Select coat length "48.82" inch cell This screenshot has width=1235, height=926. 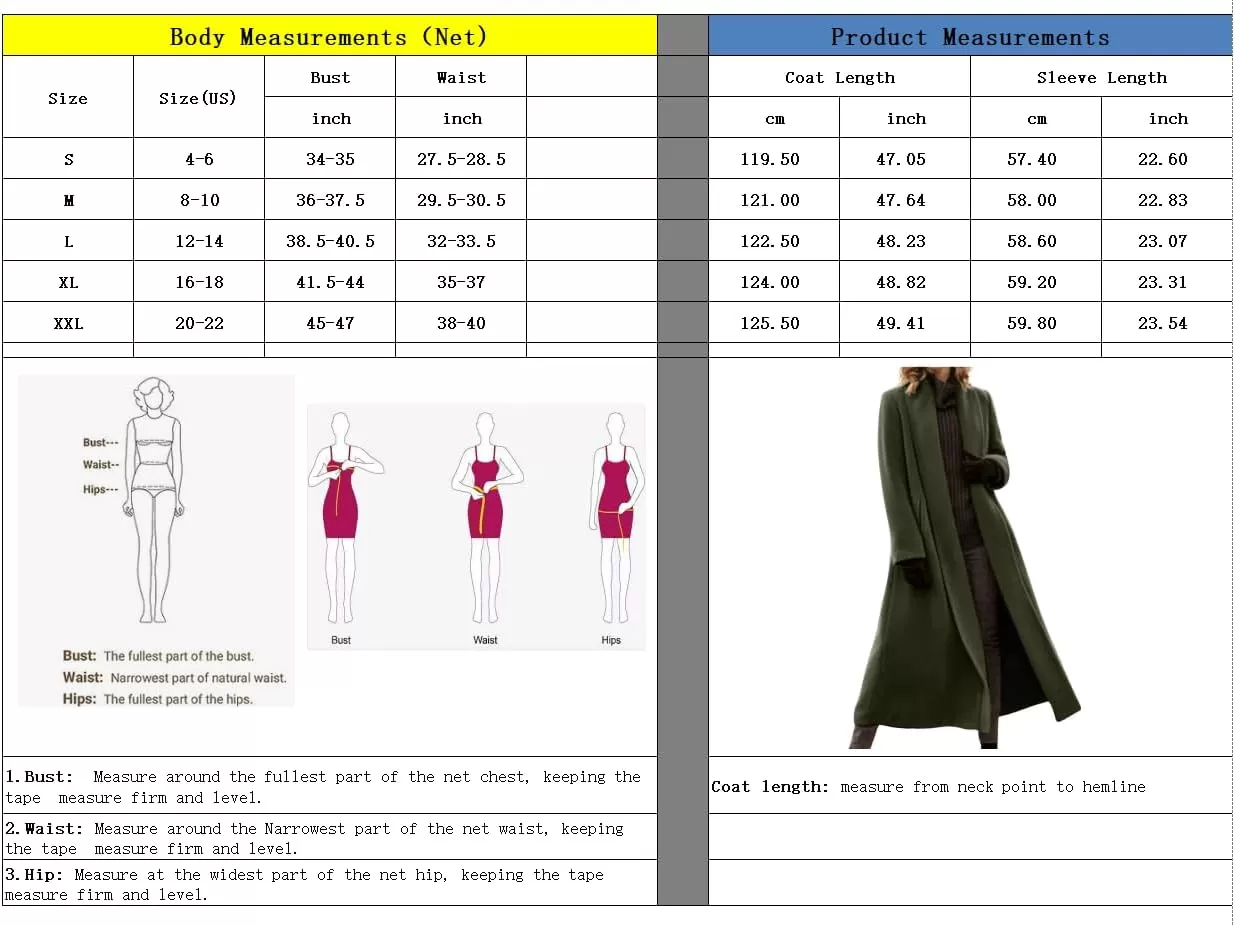click(x=905, y=282)
